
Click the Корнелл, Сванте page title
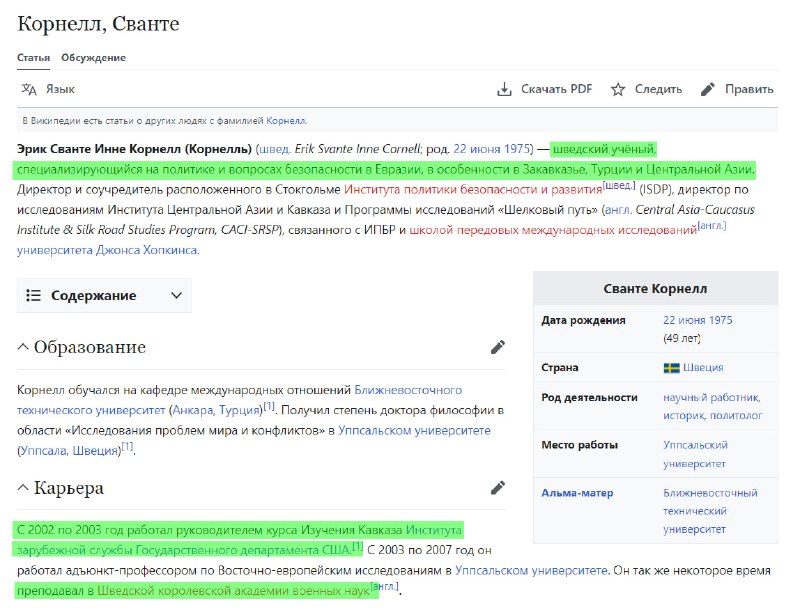[98, 24]
